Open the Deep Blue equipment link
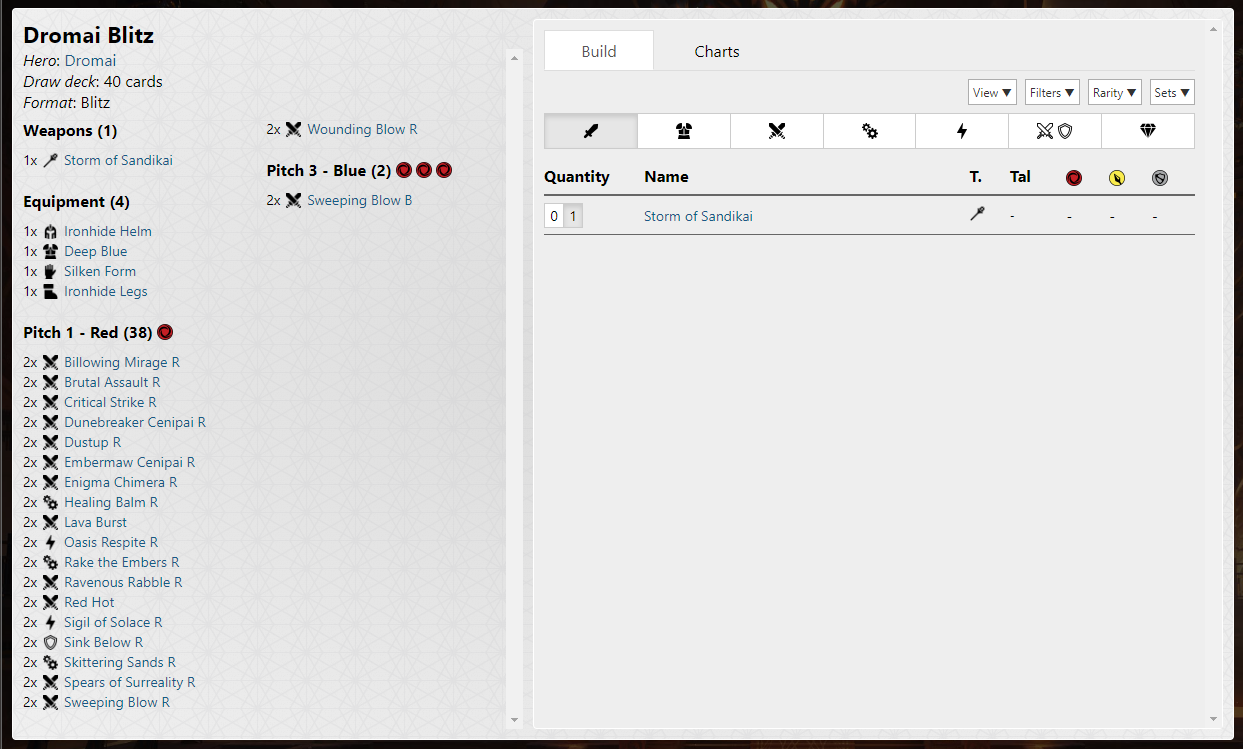Screen dimensions: 1243x749 [x=96, y=251]
